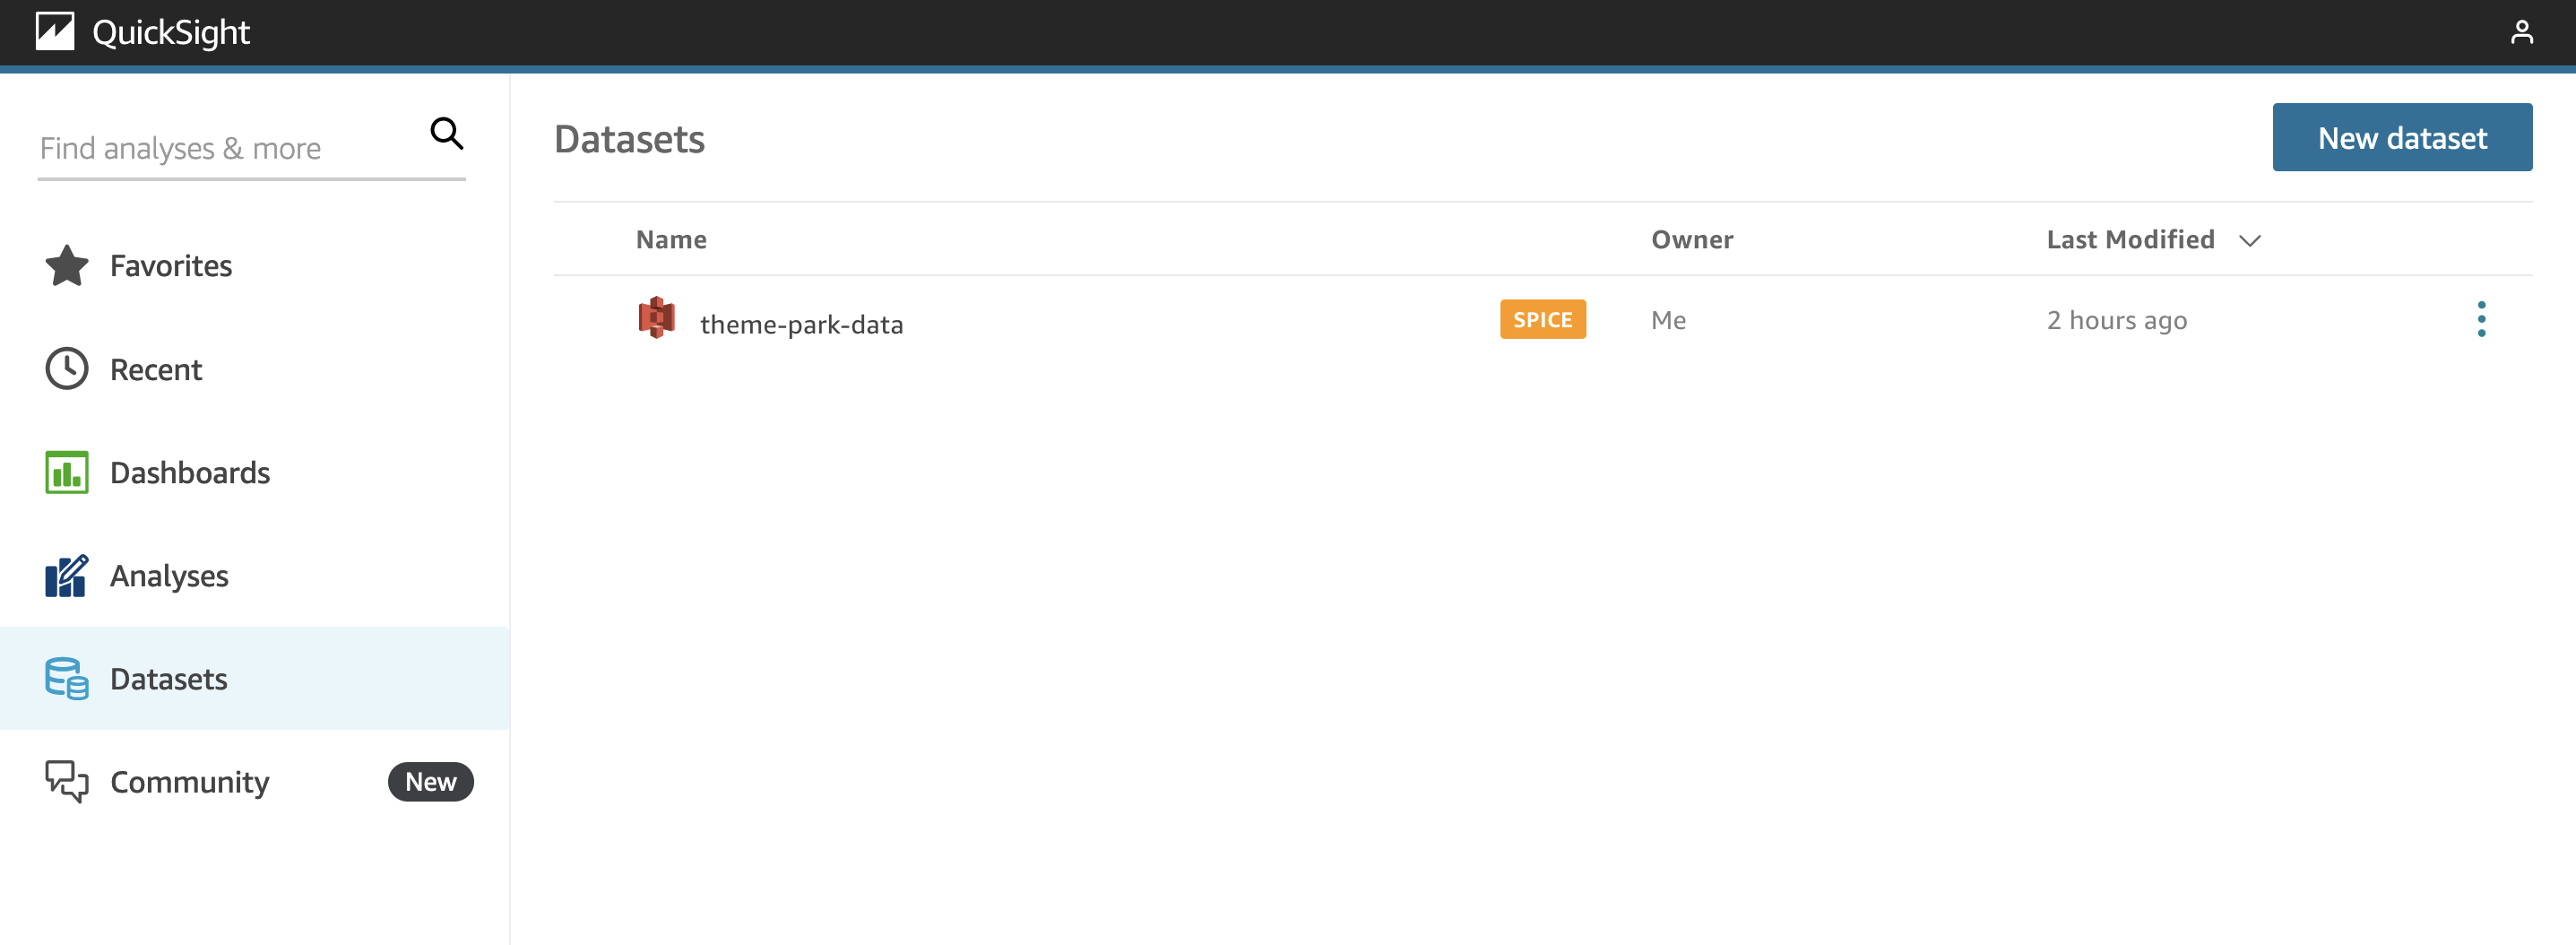
Task: Open the Community section label
Action: 189,782
